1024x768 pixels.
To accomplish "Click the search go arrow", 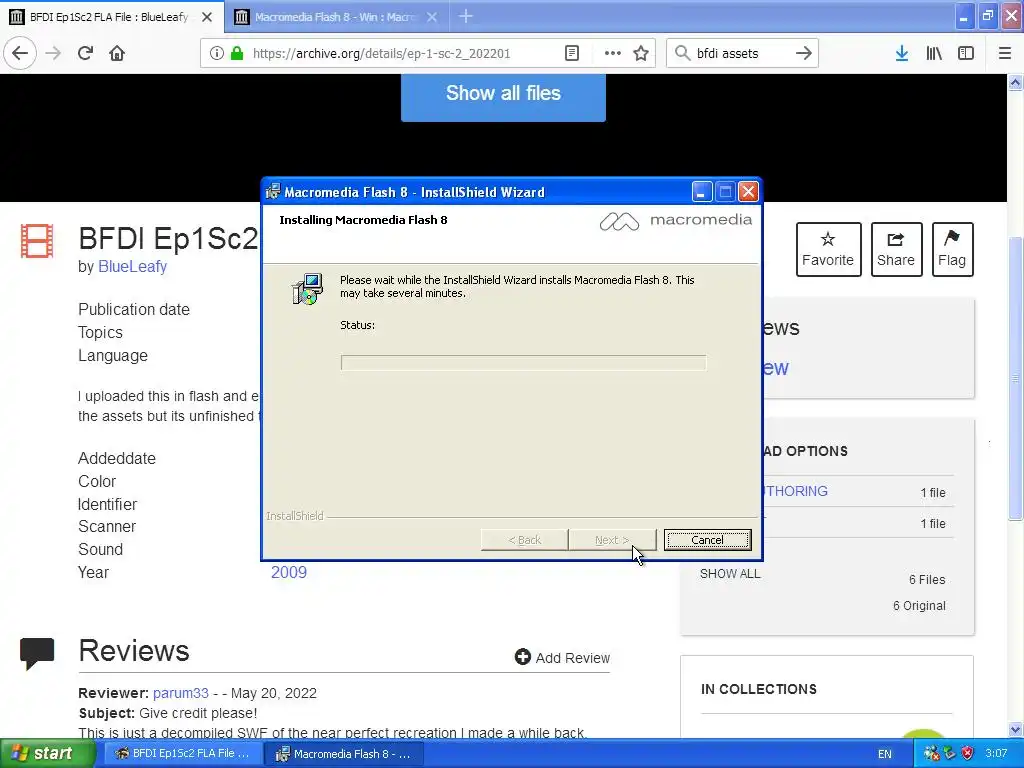I will [803, 53].
